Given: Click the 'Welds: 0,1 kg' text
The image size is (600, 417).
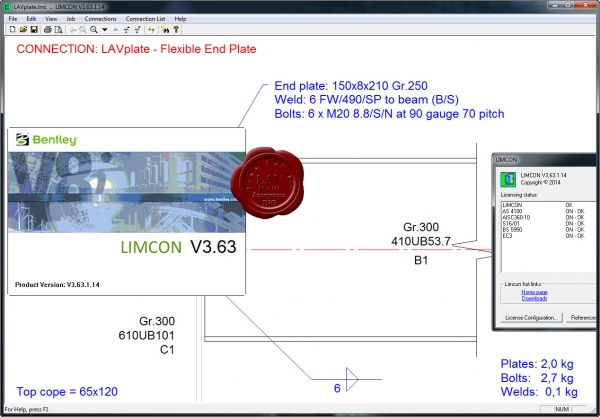Looking at the screenshot, I should [x=539, y=392].
